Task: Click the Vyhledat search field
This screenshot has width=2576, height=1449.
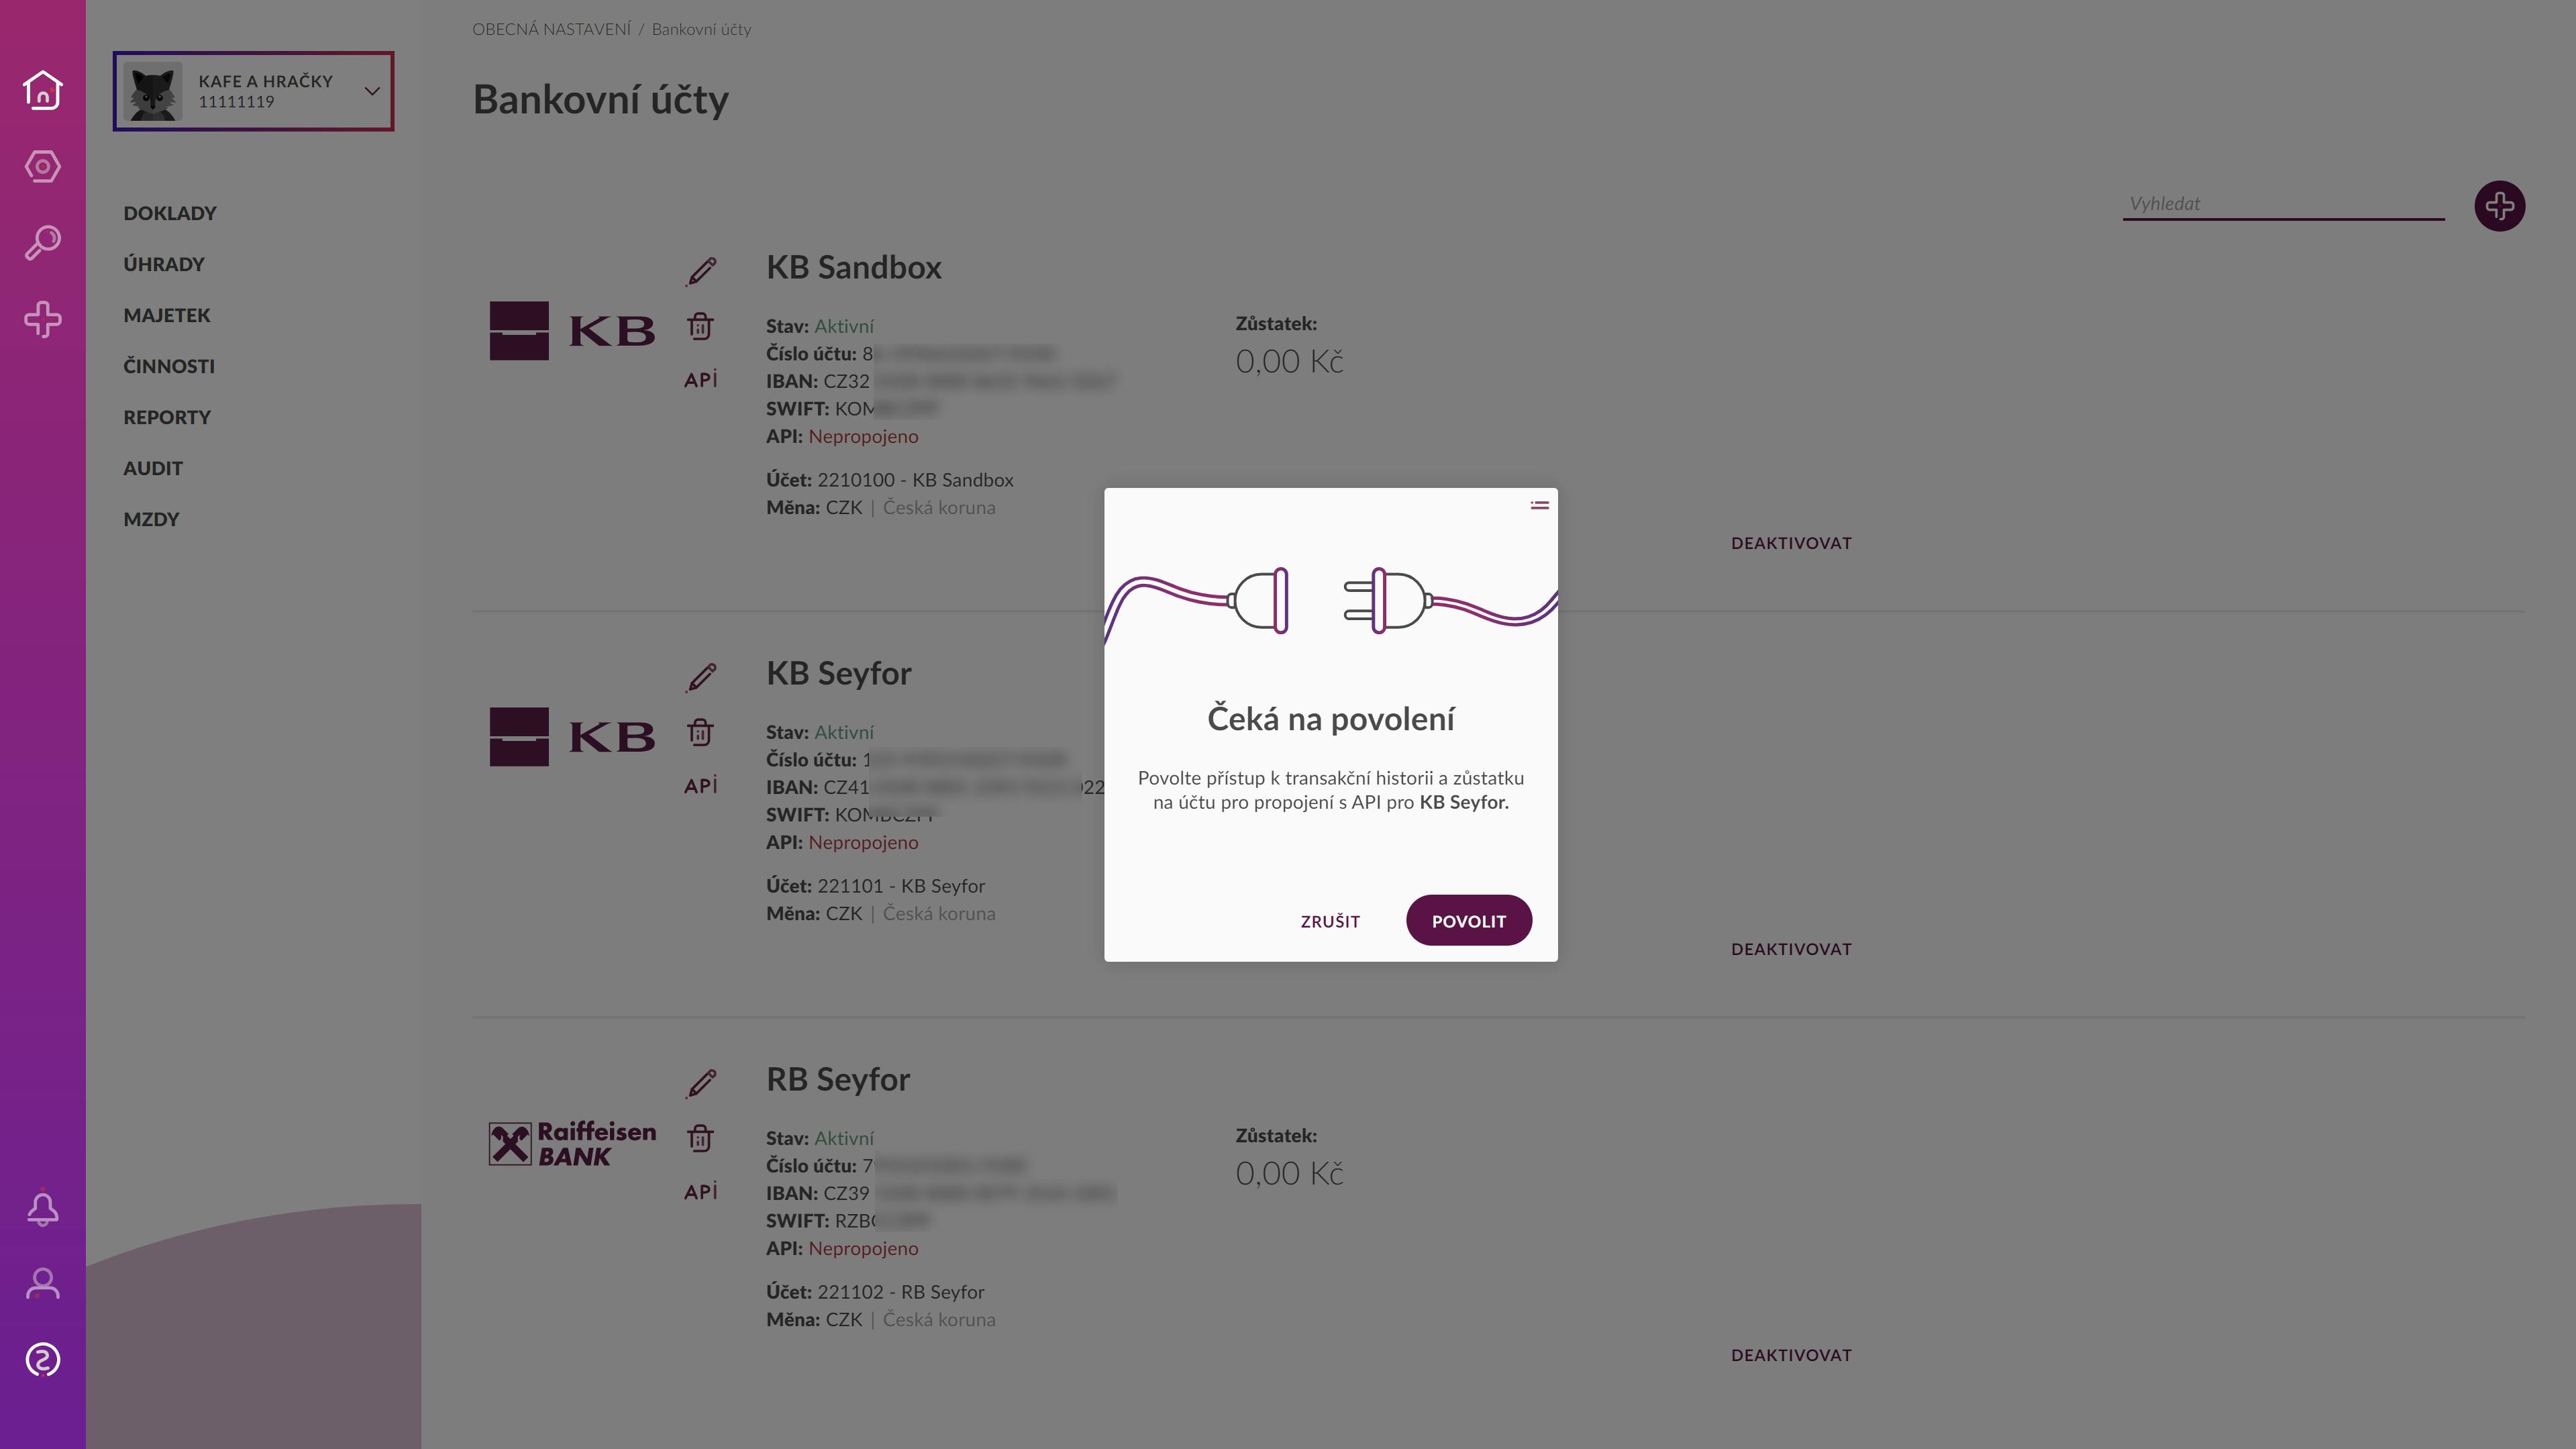Action: coord(2283,204)
